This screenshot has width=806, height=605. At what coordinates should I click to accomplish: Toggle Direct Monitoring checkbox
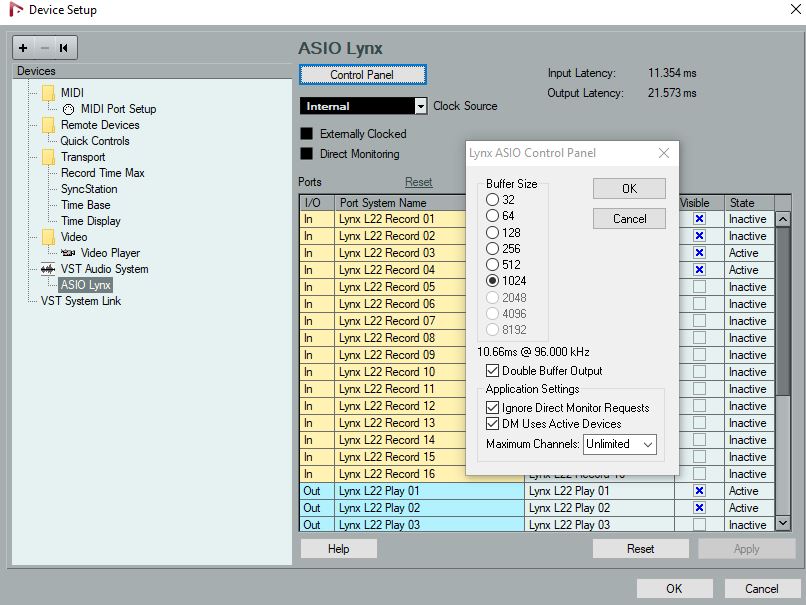tap(306, 154)
